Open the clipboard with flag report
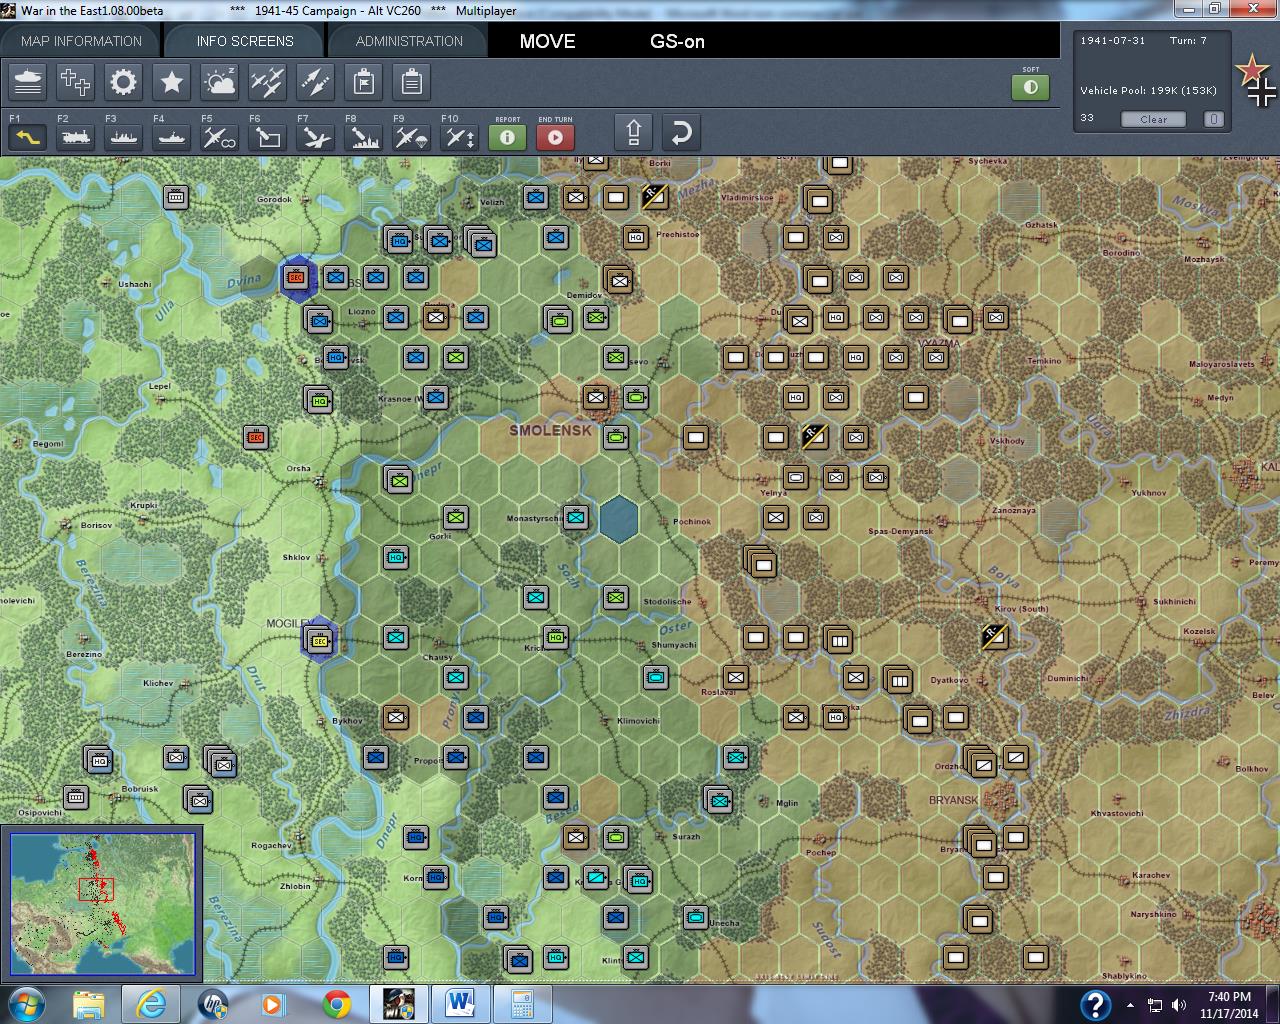Screen dimensions: 1280x1024 click(x=363, y=82)
